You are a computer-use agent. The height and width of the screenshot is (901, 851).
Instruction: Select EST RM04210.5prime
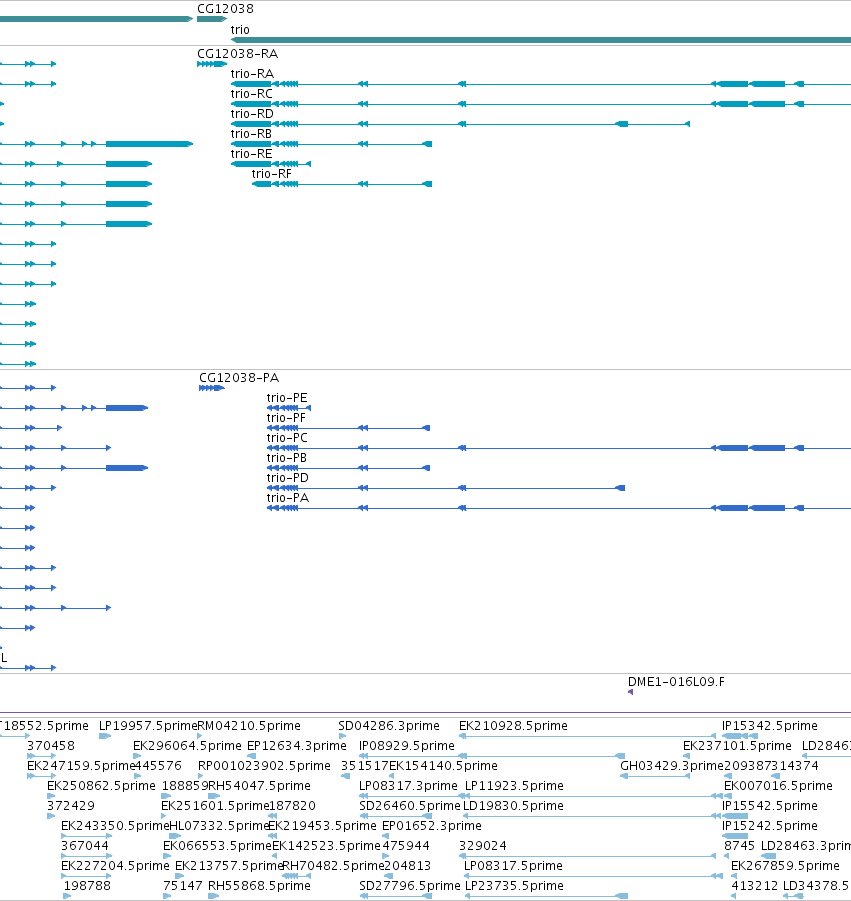coord(249,726)
